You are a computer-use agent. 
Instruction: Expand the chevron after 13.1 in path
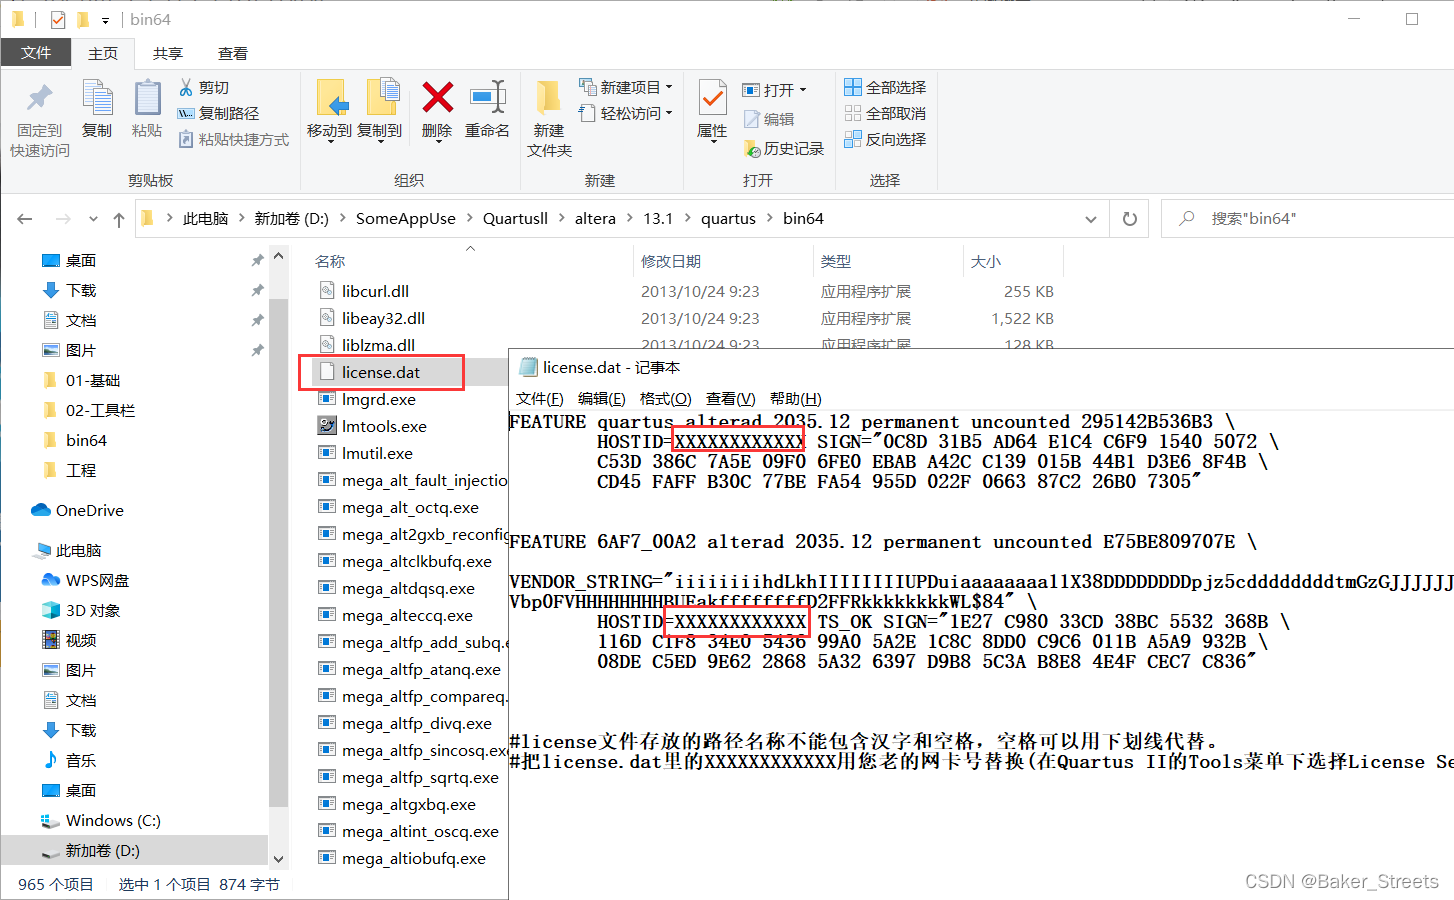687,219
